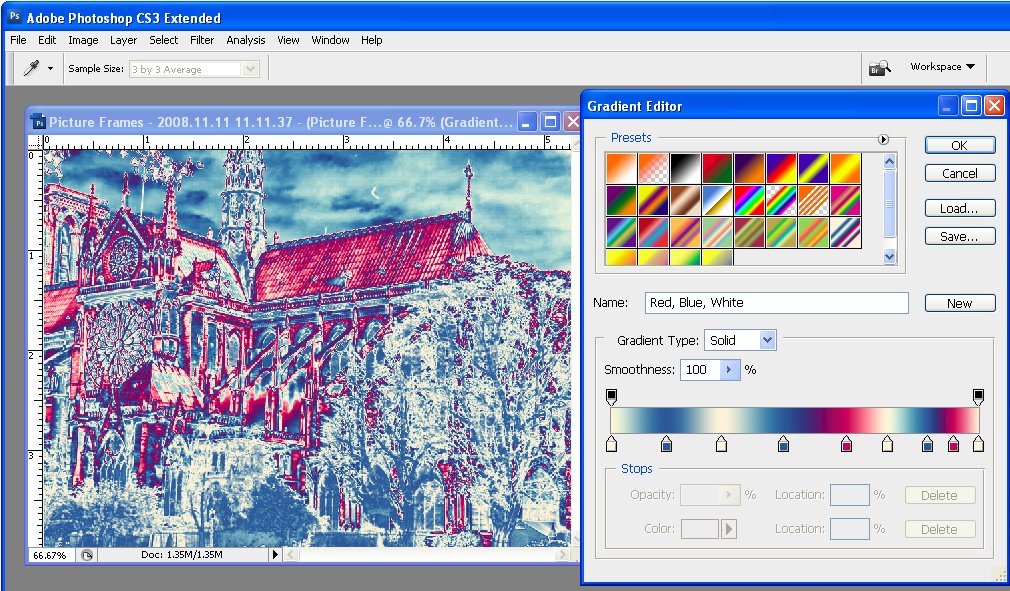
Task: Select the copper brown gradient preset
Action: (685, 200)
